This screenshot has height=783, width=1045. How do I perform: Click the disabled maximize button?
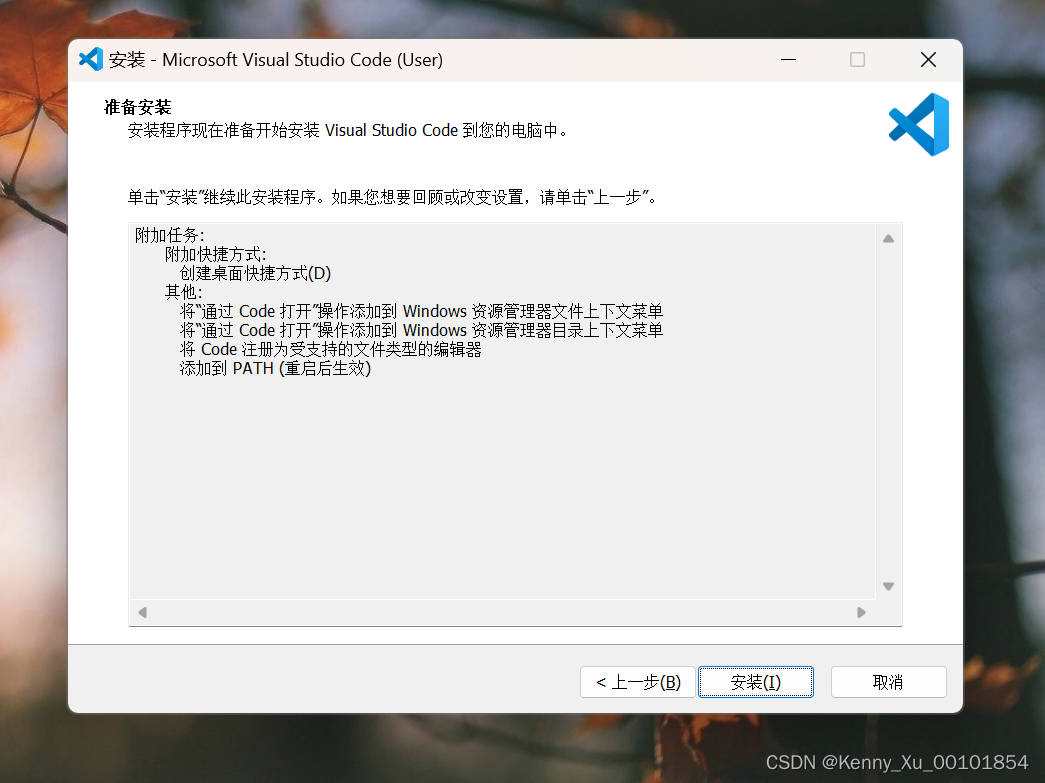click(x=858, y=59)
